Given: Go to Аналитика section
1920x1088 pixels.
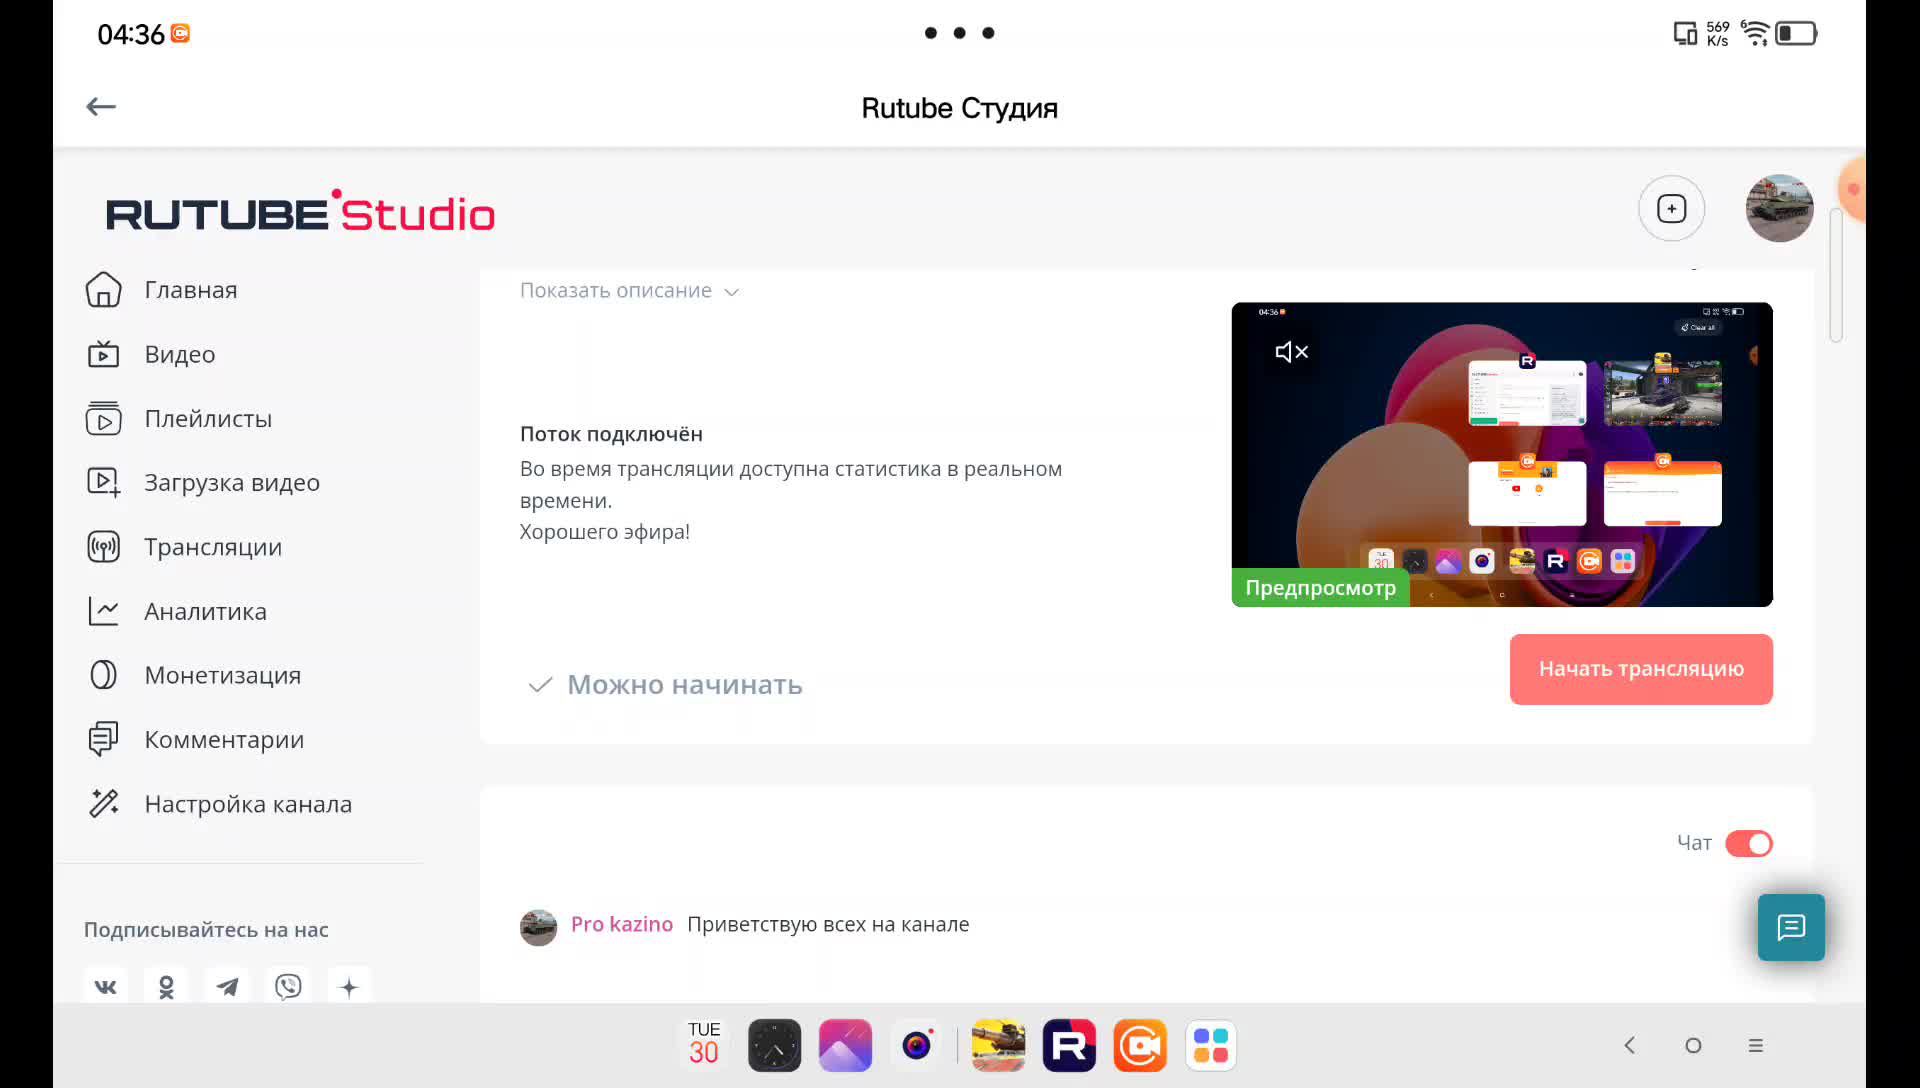Looking at the screenshot, I should click(205, 611).
